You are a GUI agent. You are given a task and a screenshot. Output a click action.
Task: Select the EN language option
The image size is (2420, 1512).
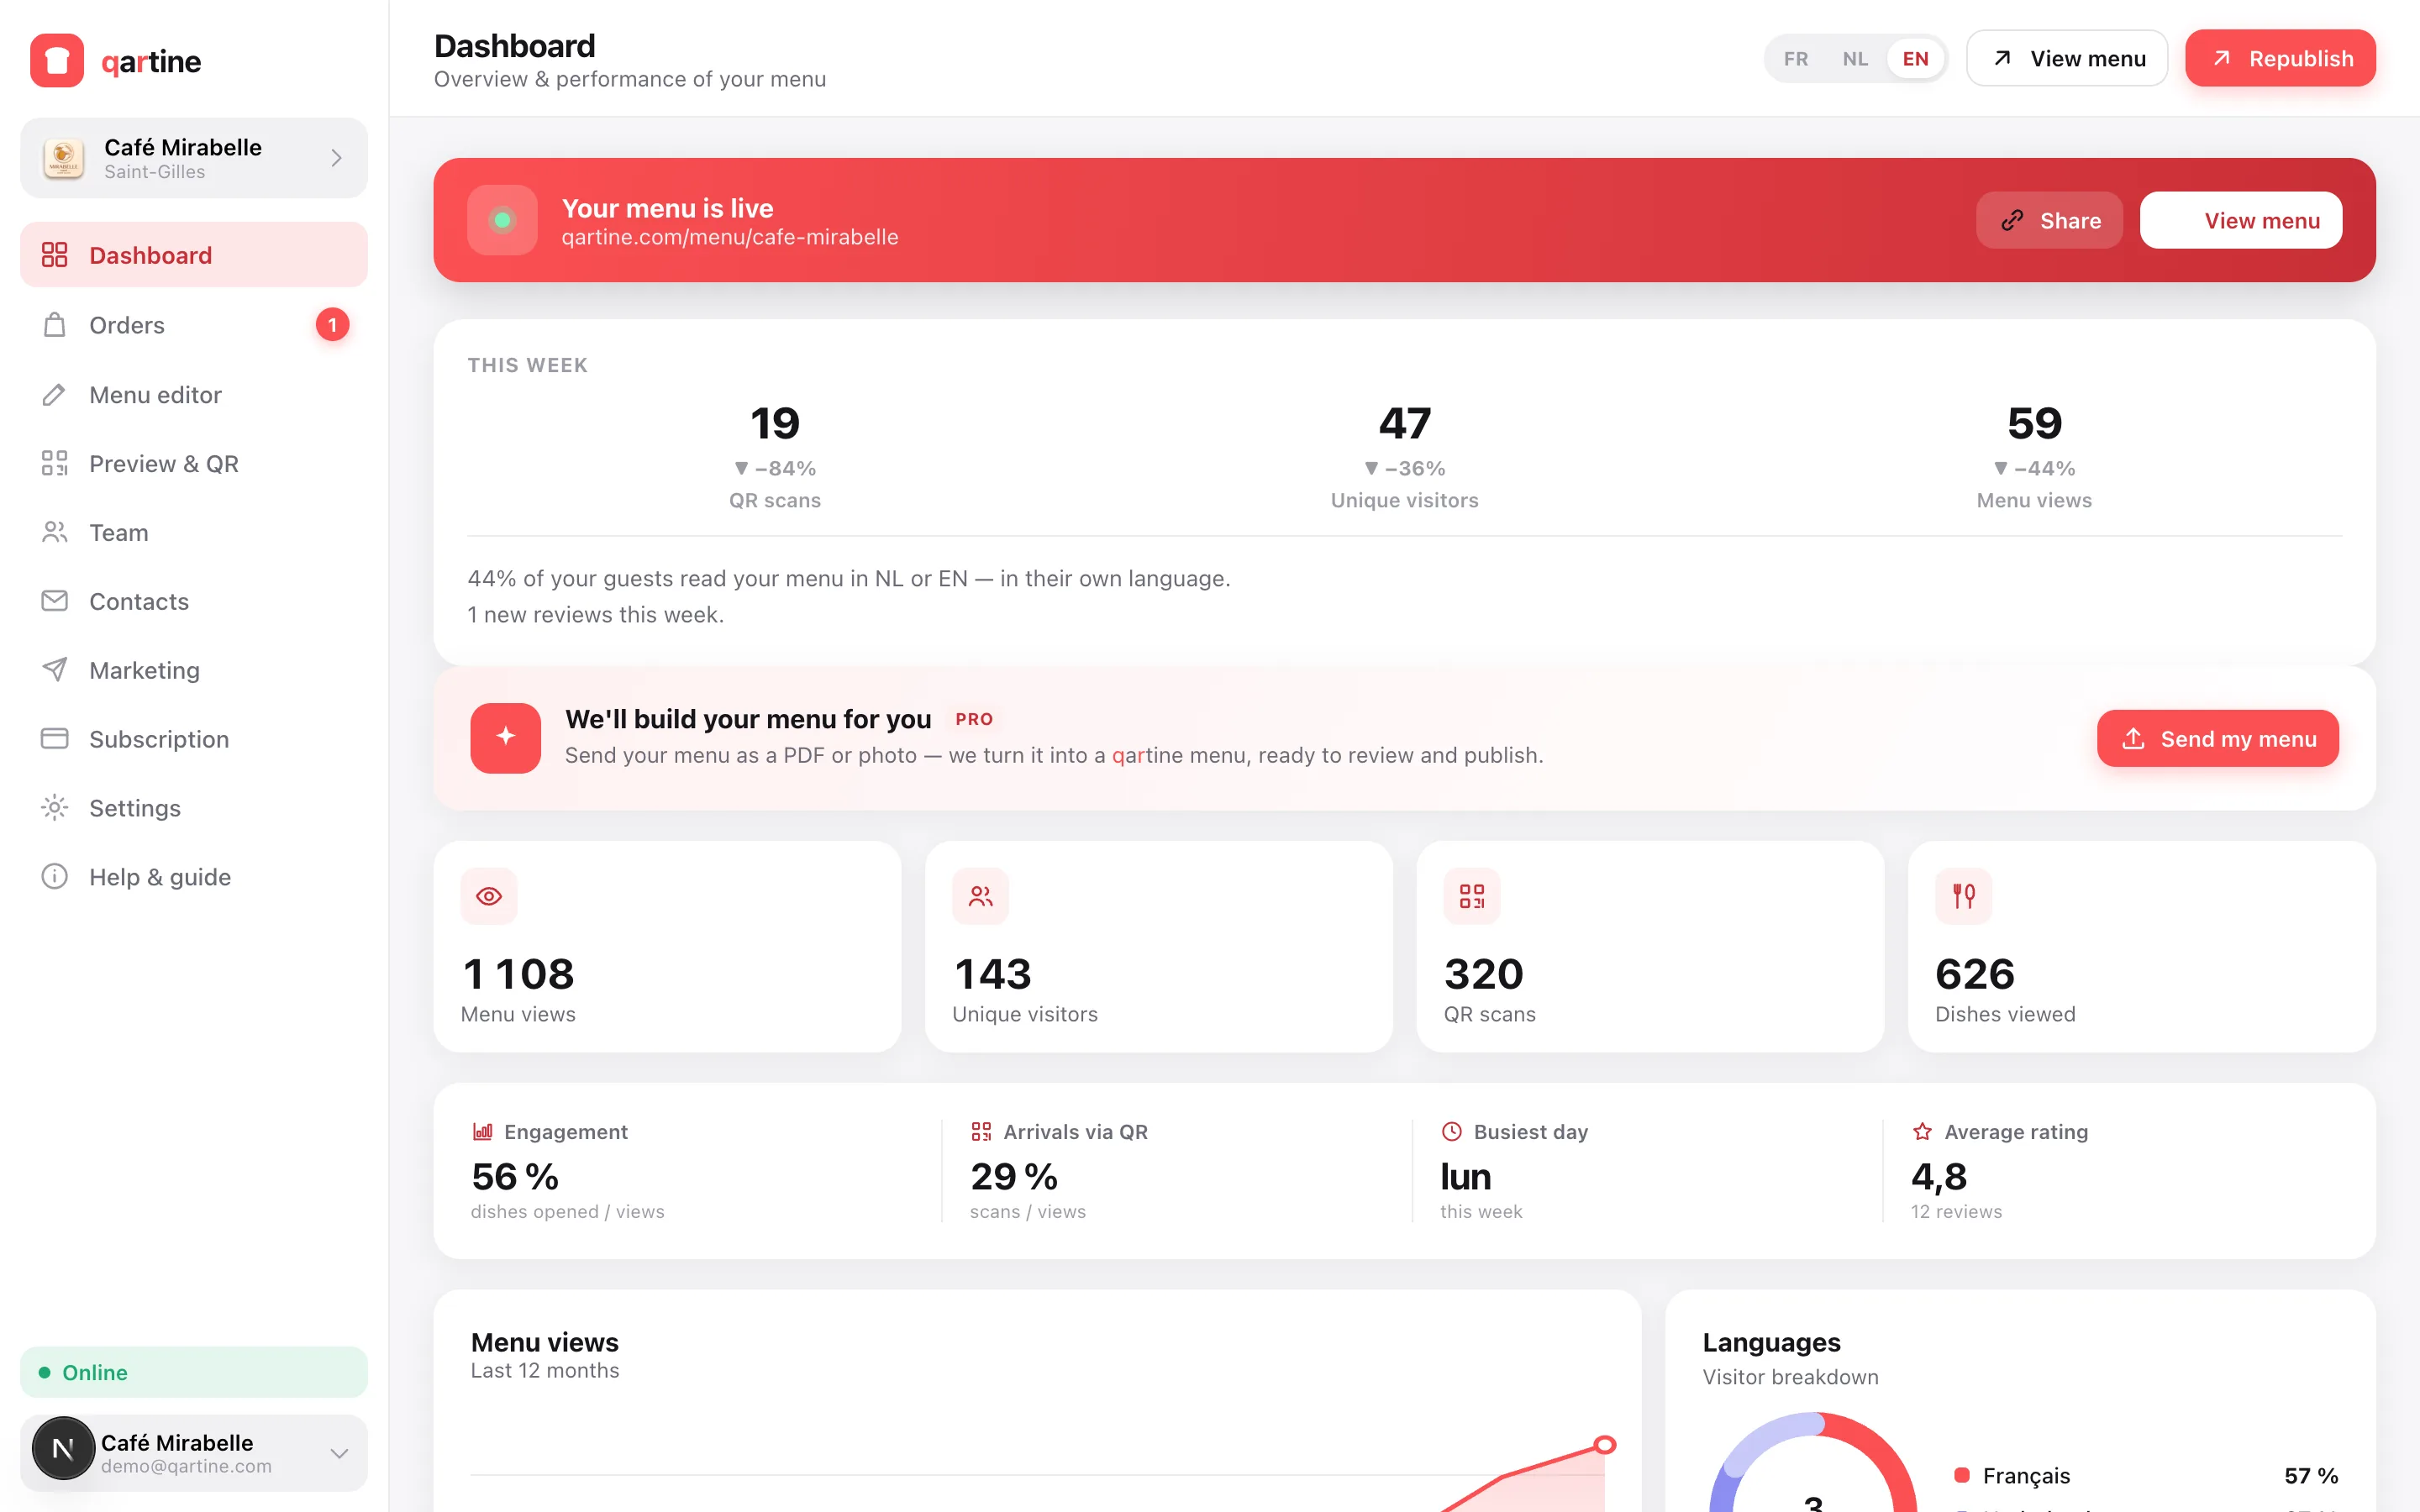click(1915, 59)
